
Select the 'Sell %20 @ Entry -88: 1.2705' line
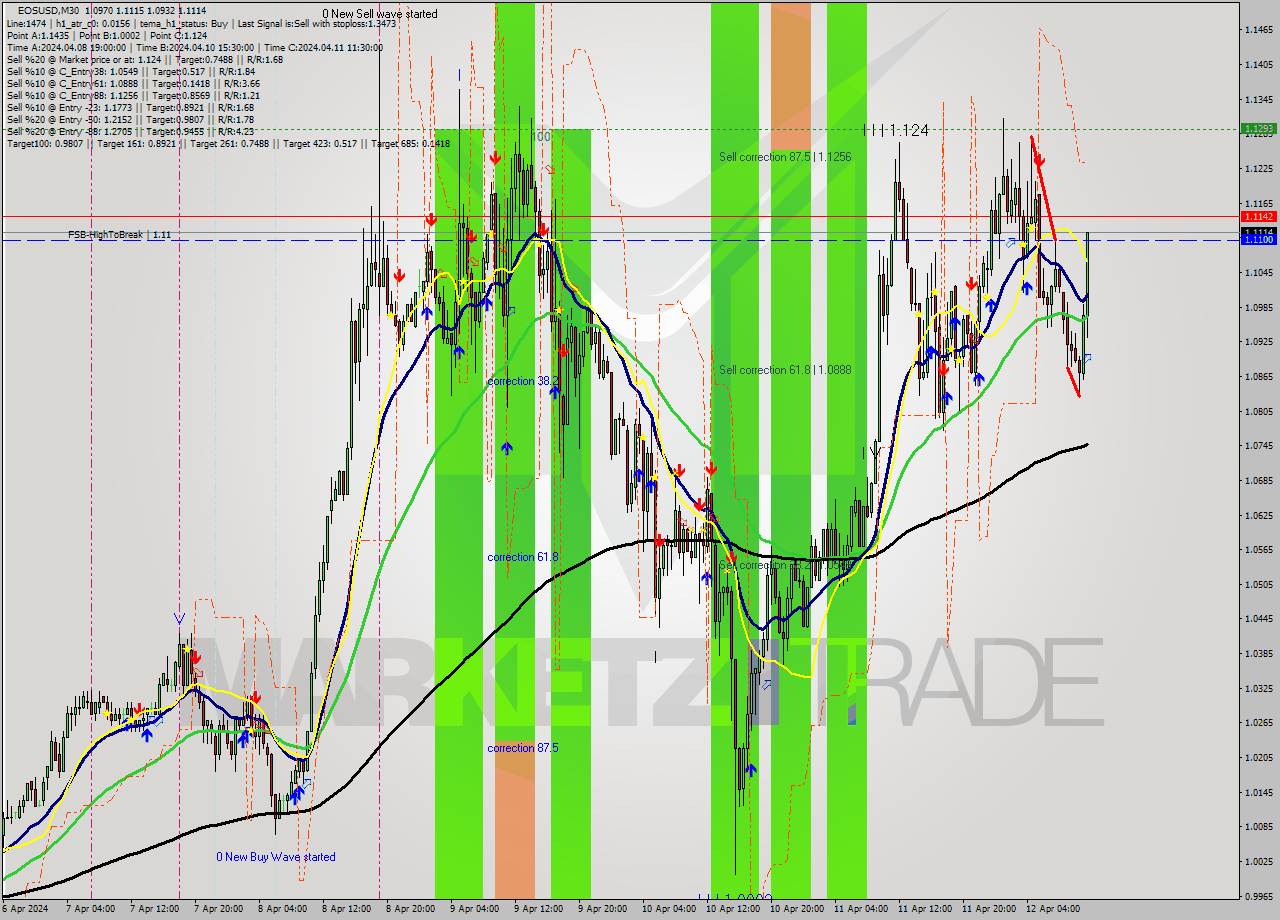point(130,131)
